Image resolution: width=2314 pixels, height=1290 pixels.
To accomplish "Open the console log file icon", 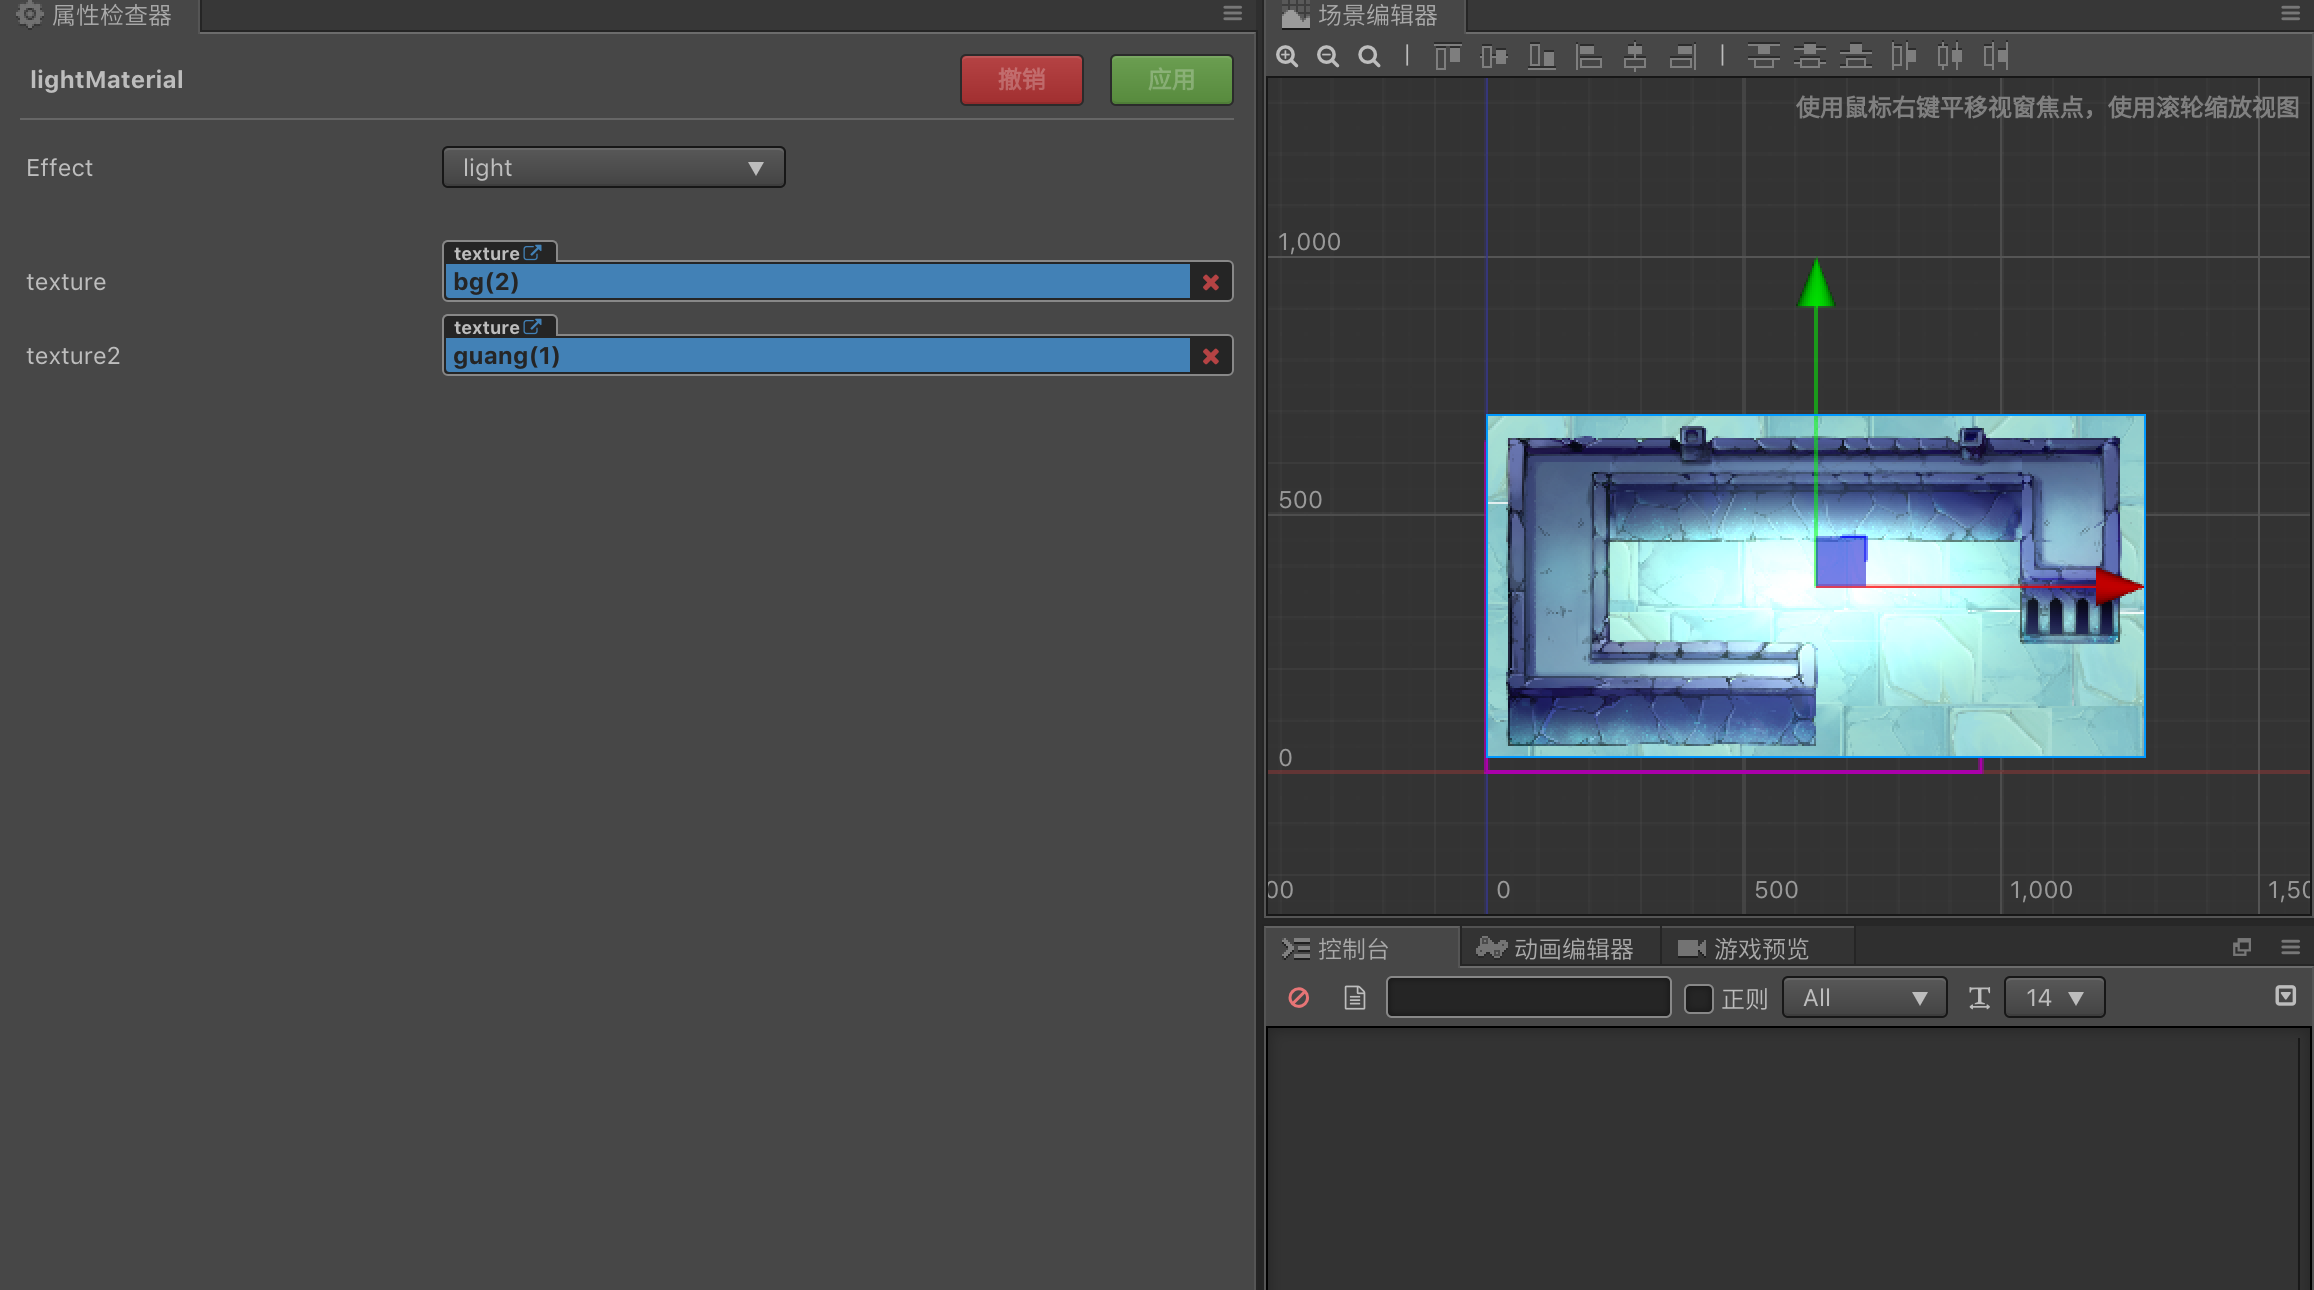I will pyautogui.click(x=1354, y=997).
